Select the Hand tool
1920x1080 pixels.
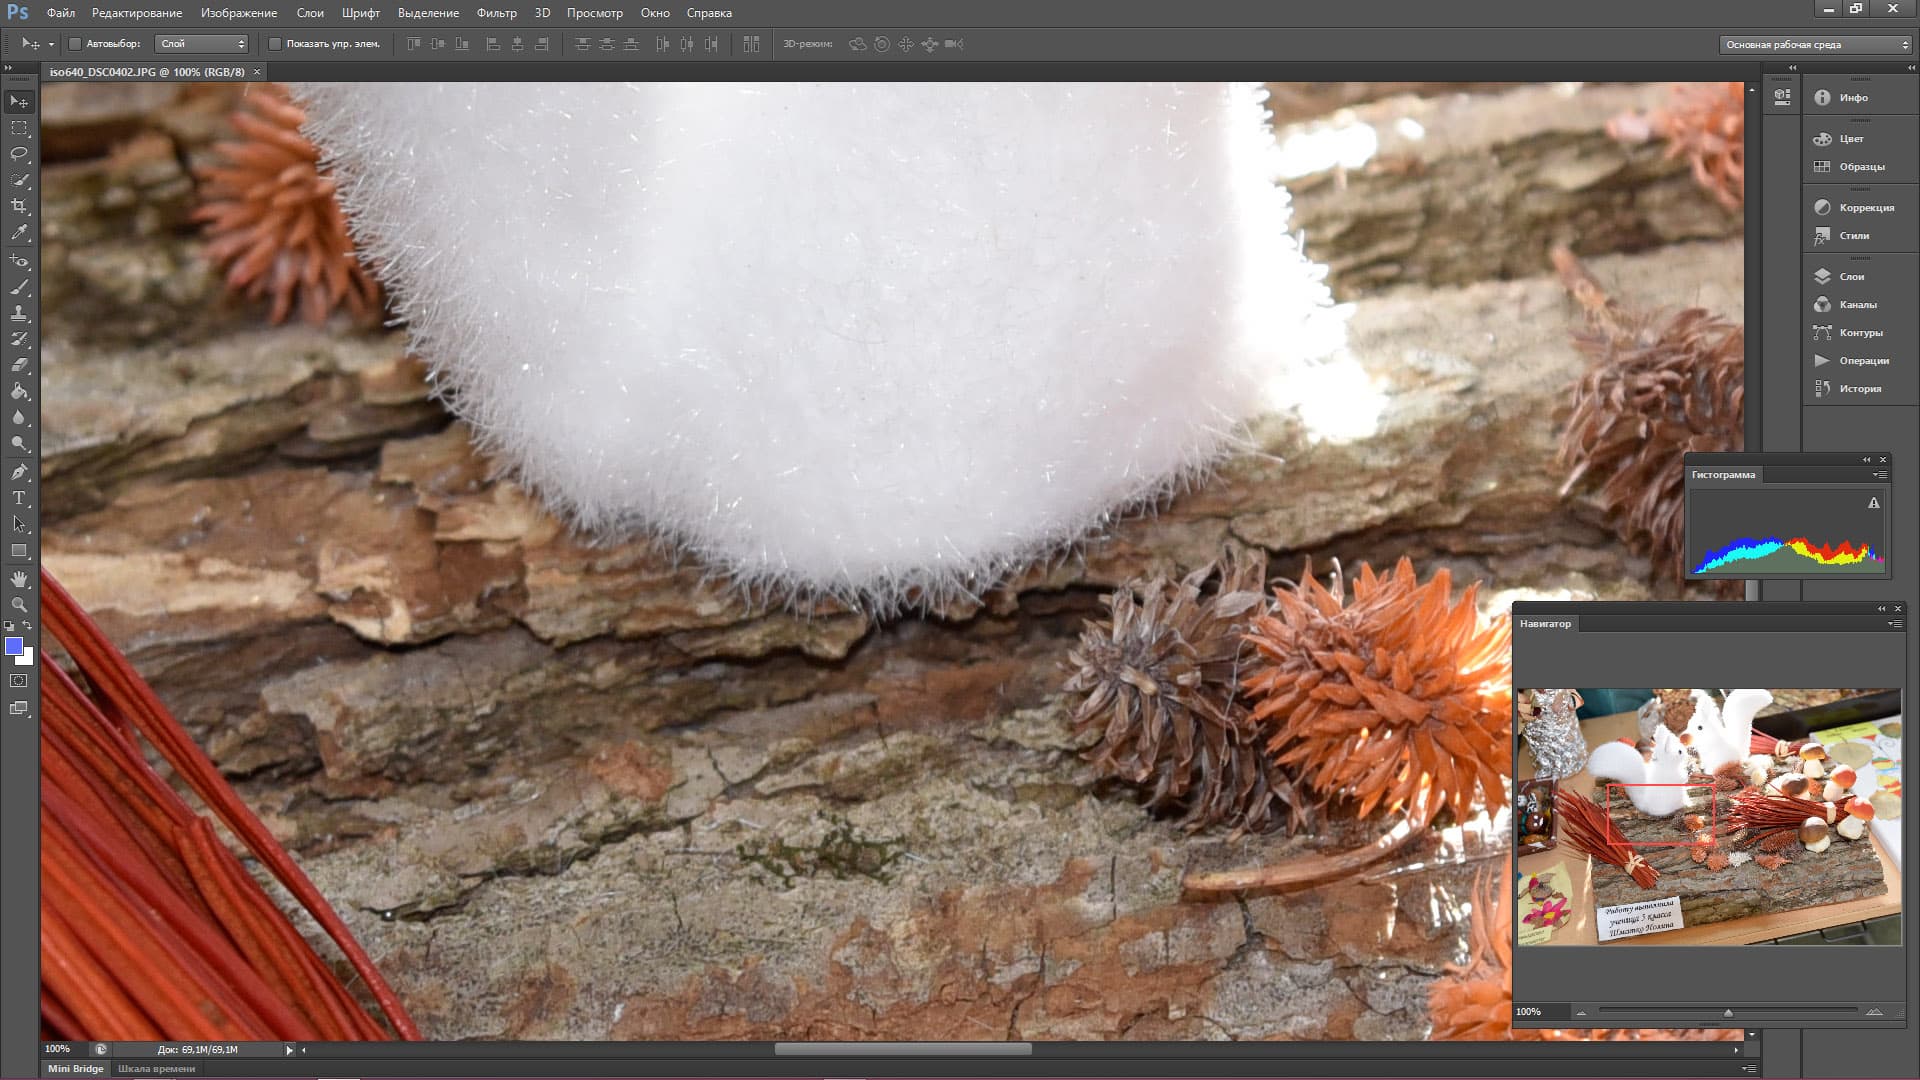pyautogui.click(x=19, y=579)
